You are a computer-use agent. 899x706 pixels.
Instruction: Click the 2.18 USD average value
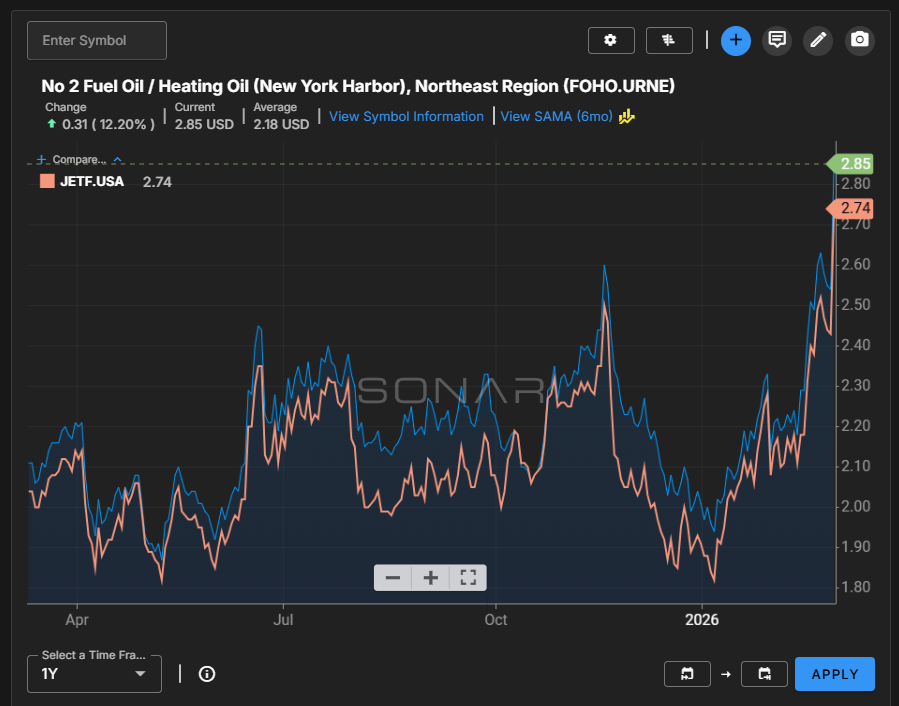pyautogui.click(x=282, y=124)
